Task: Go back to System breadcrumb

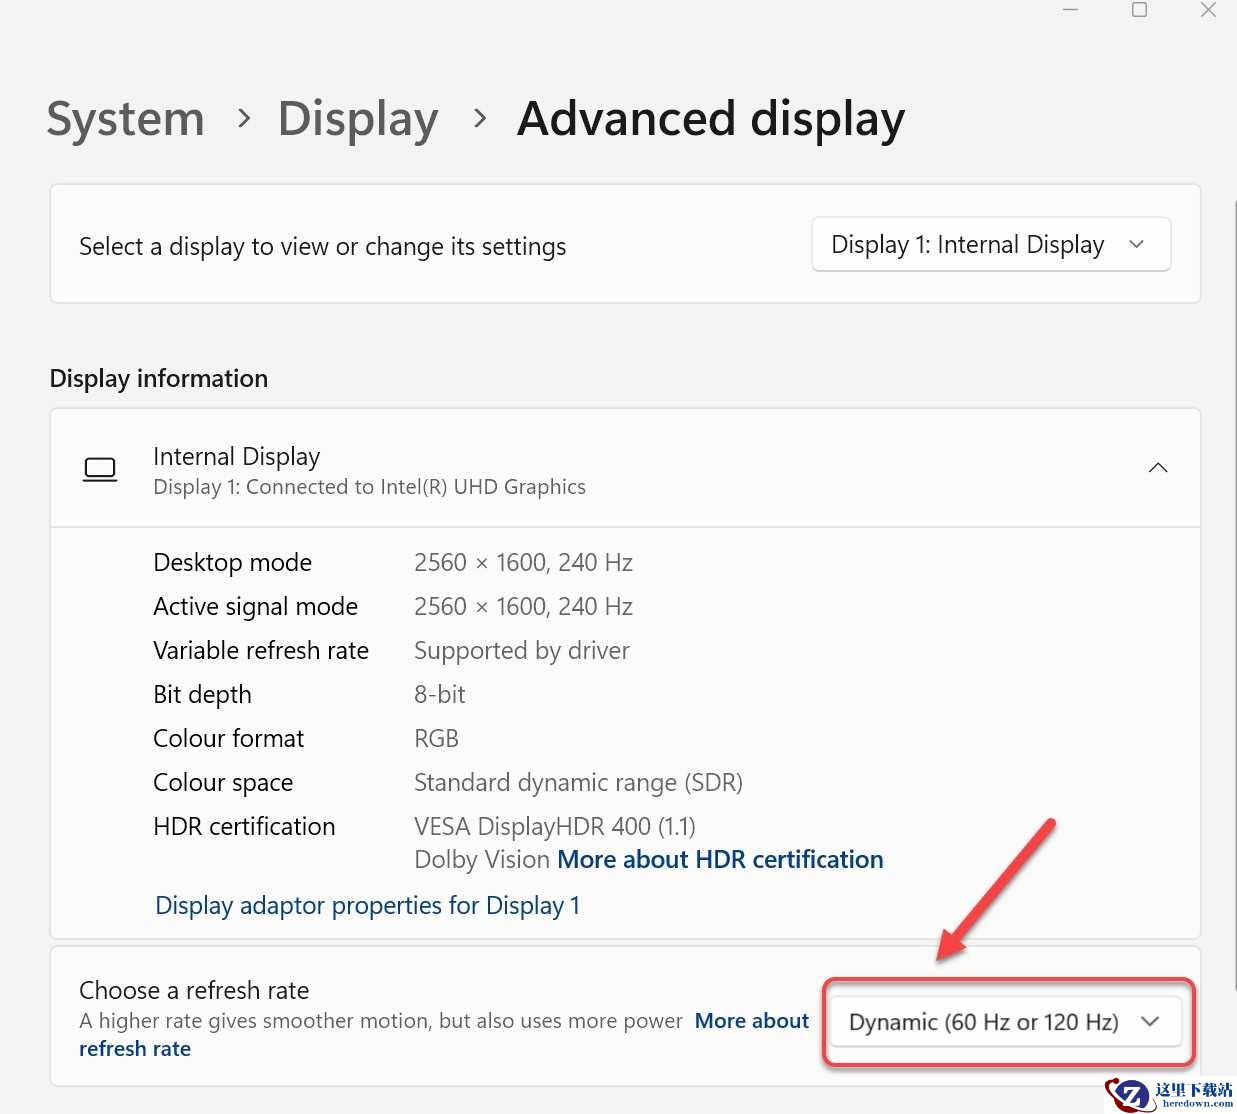Action: tap(125, 119)
